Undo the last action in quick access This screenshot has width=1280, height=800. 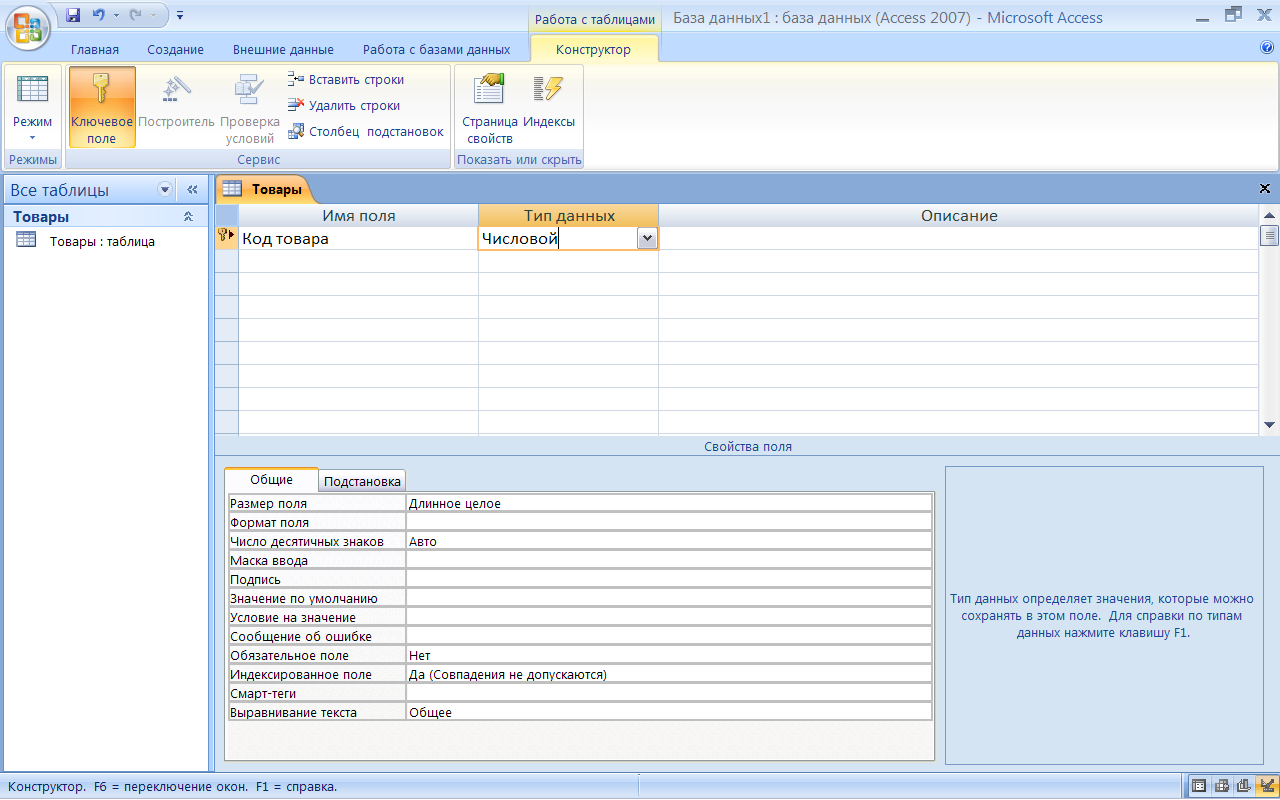pos(98,15)
